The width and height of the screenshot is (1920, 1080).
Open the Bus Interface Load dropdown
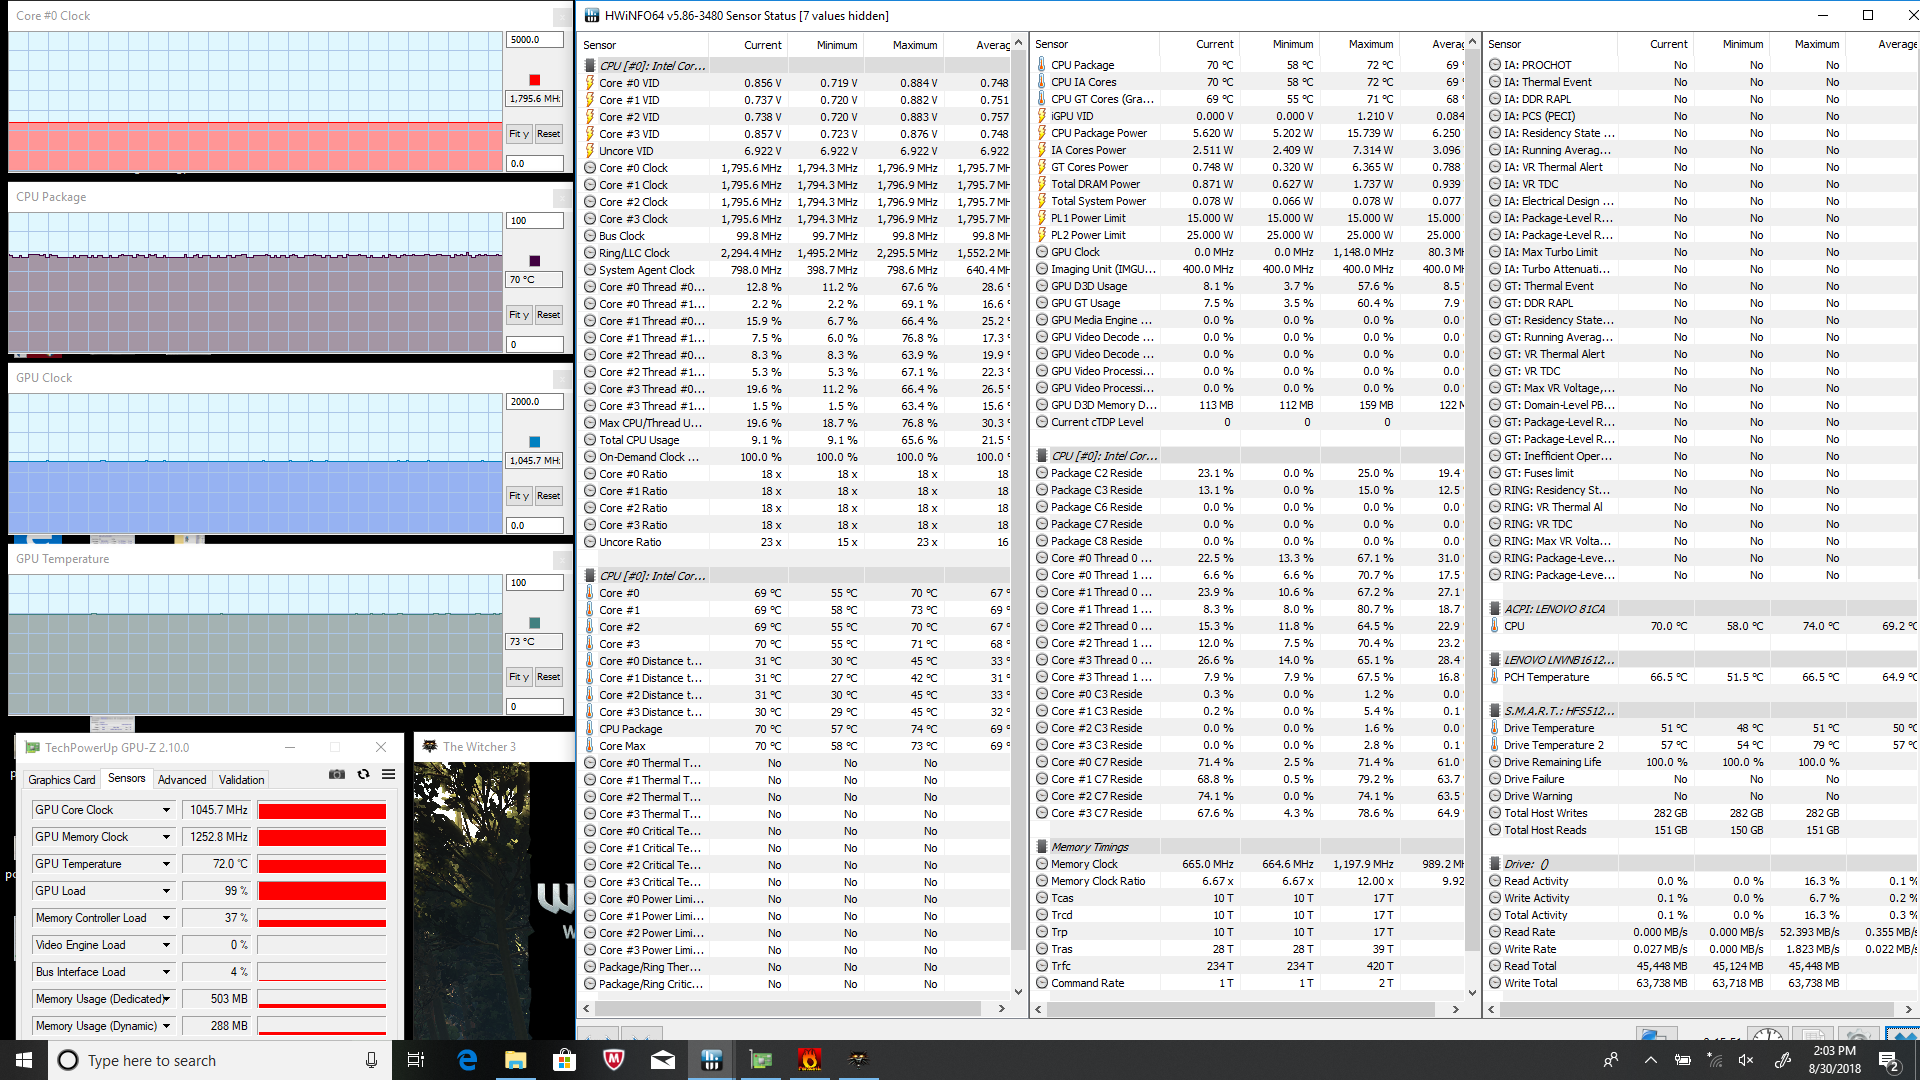click(x=166, y=972)
